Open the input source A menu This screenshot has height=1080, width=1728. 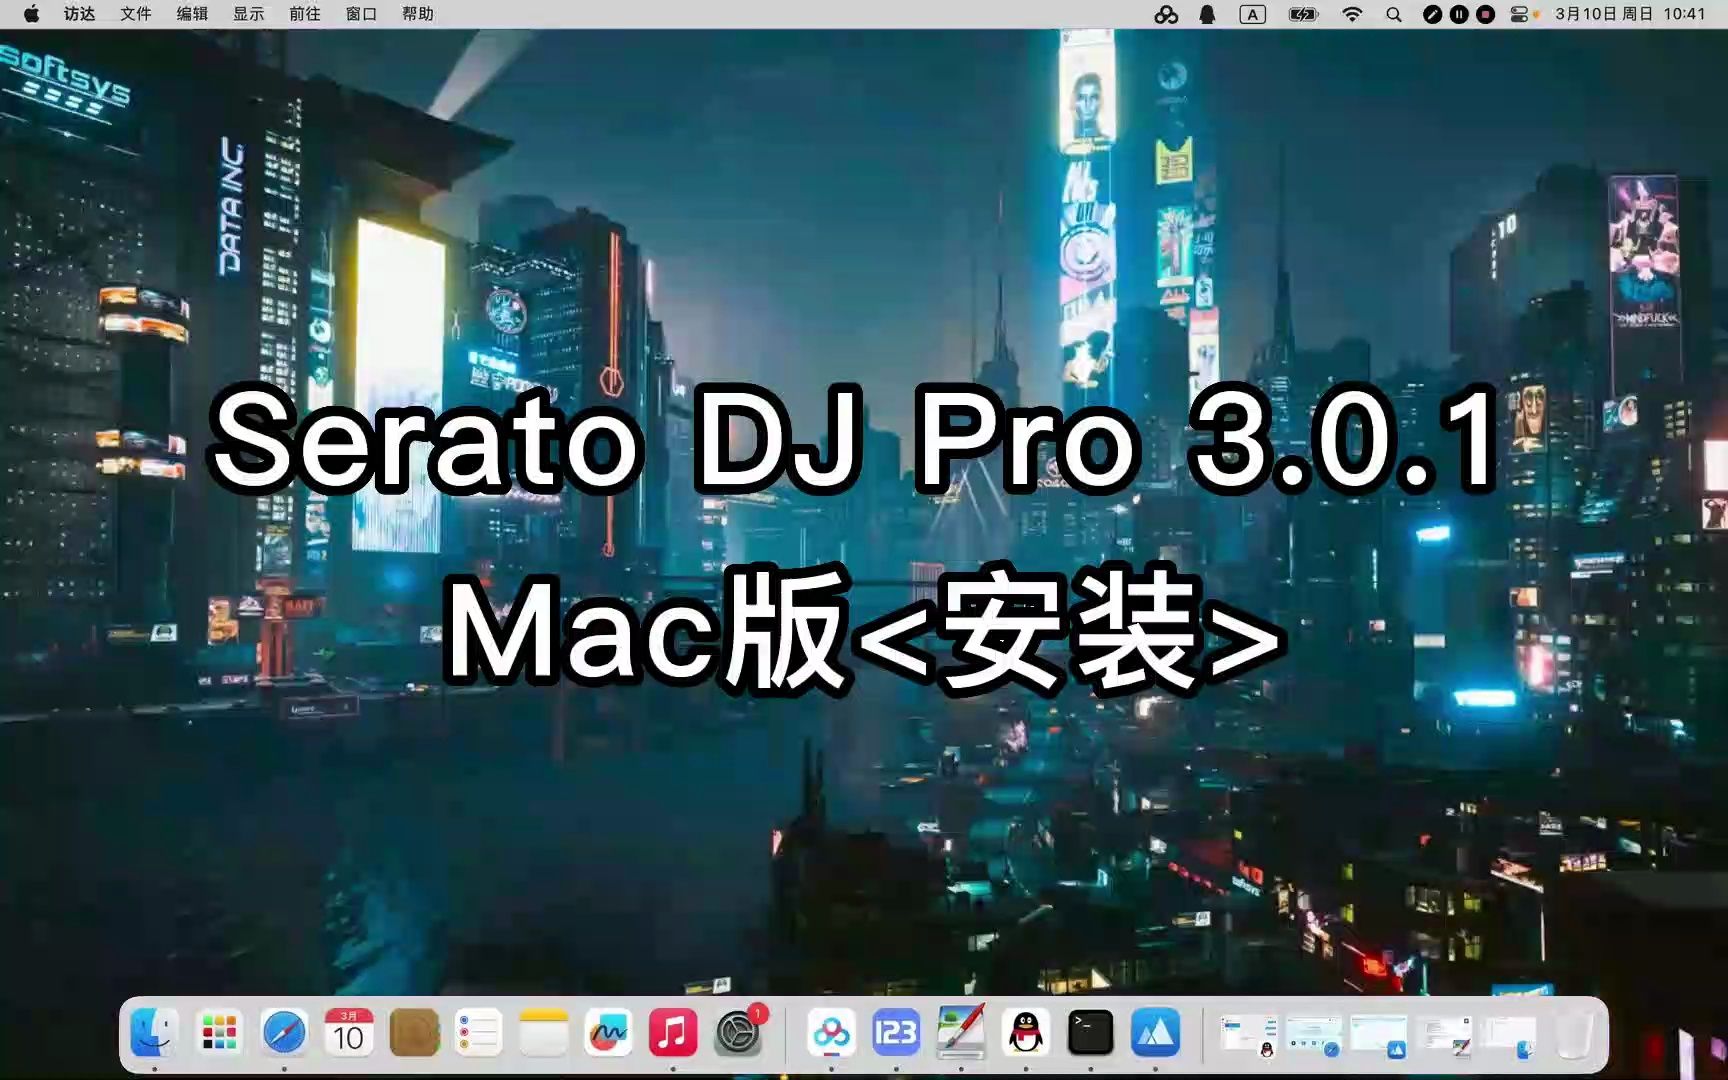click(x=1253, y=14)
